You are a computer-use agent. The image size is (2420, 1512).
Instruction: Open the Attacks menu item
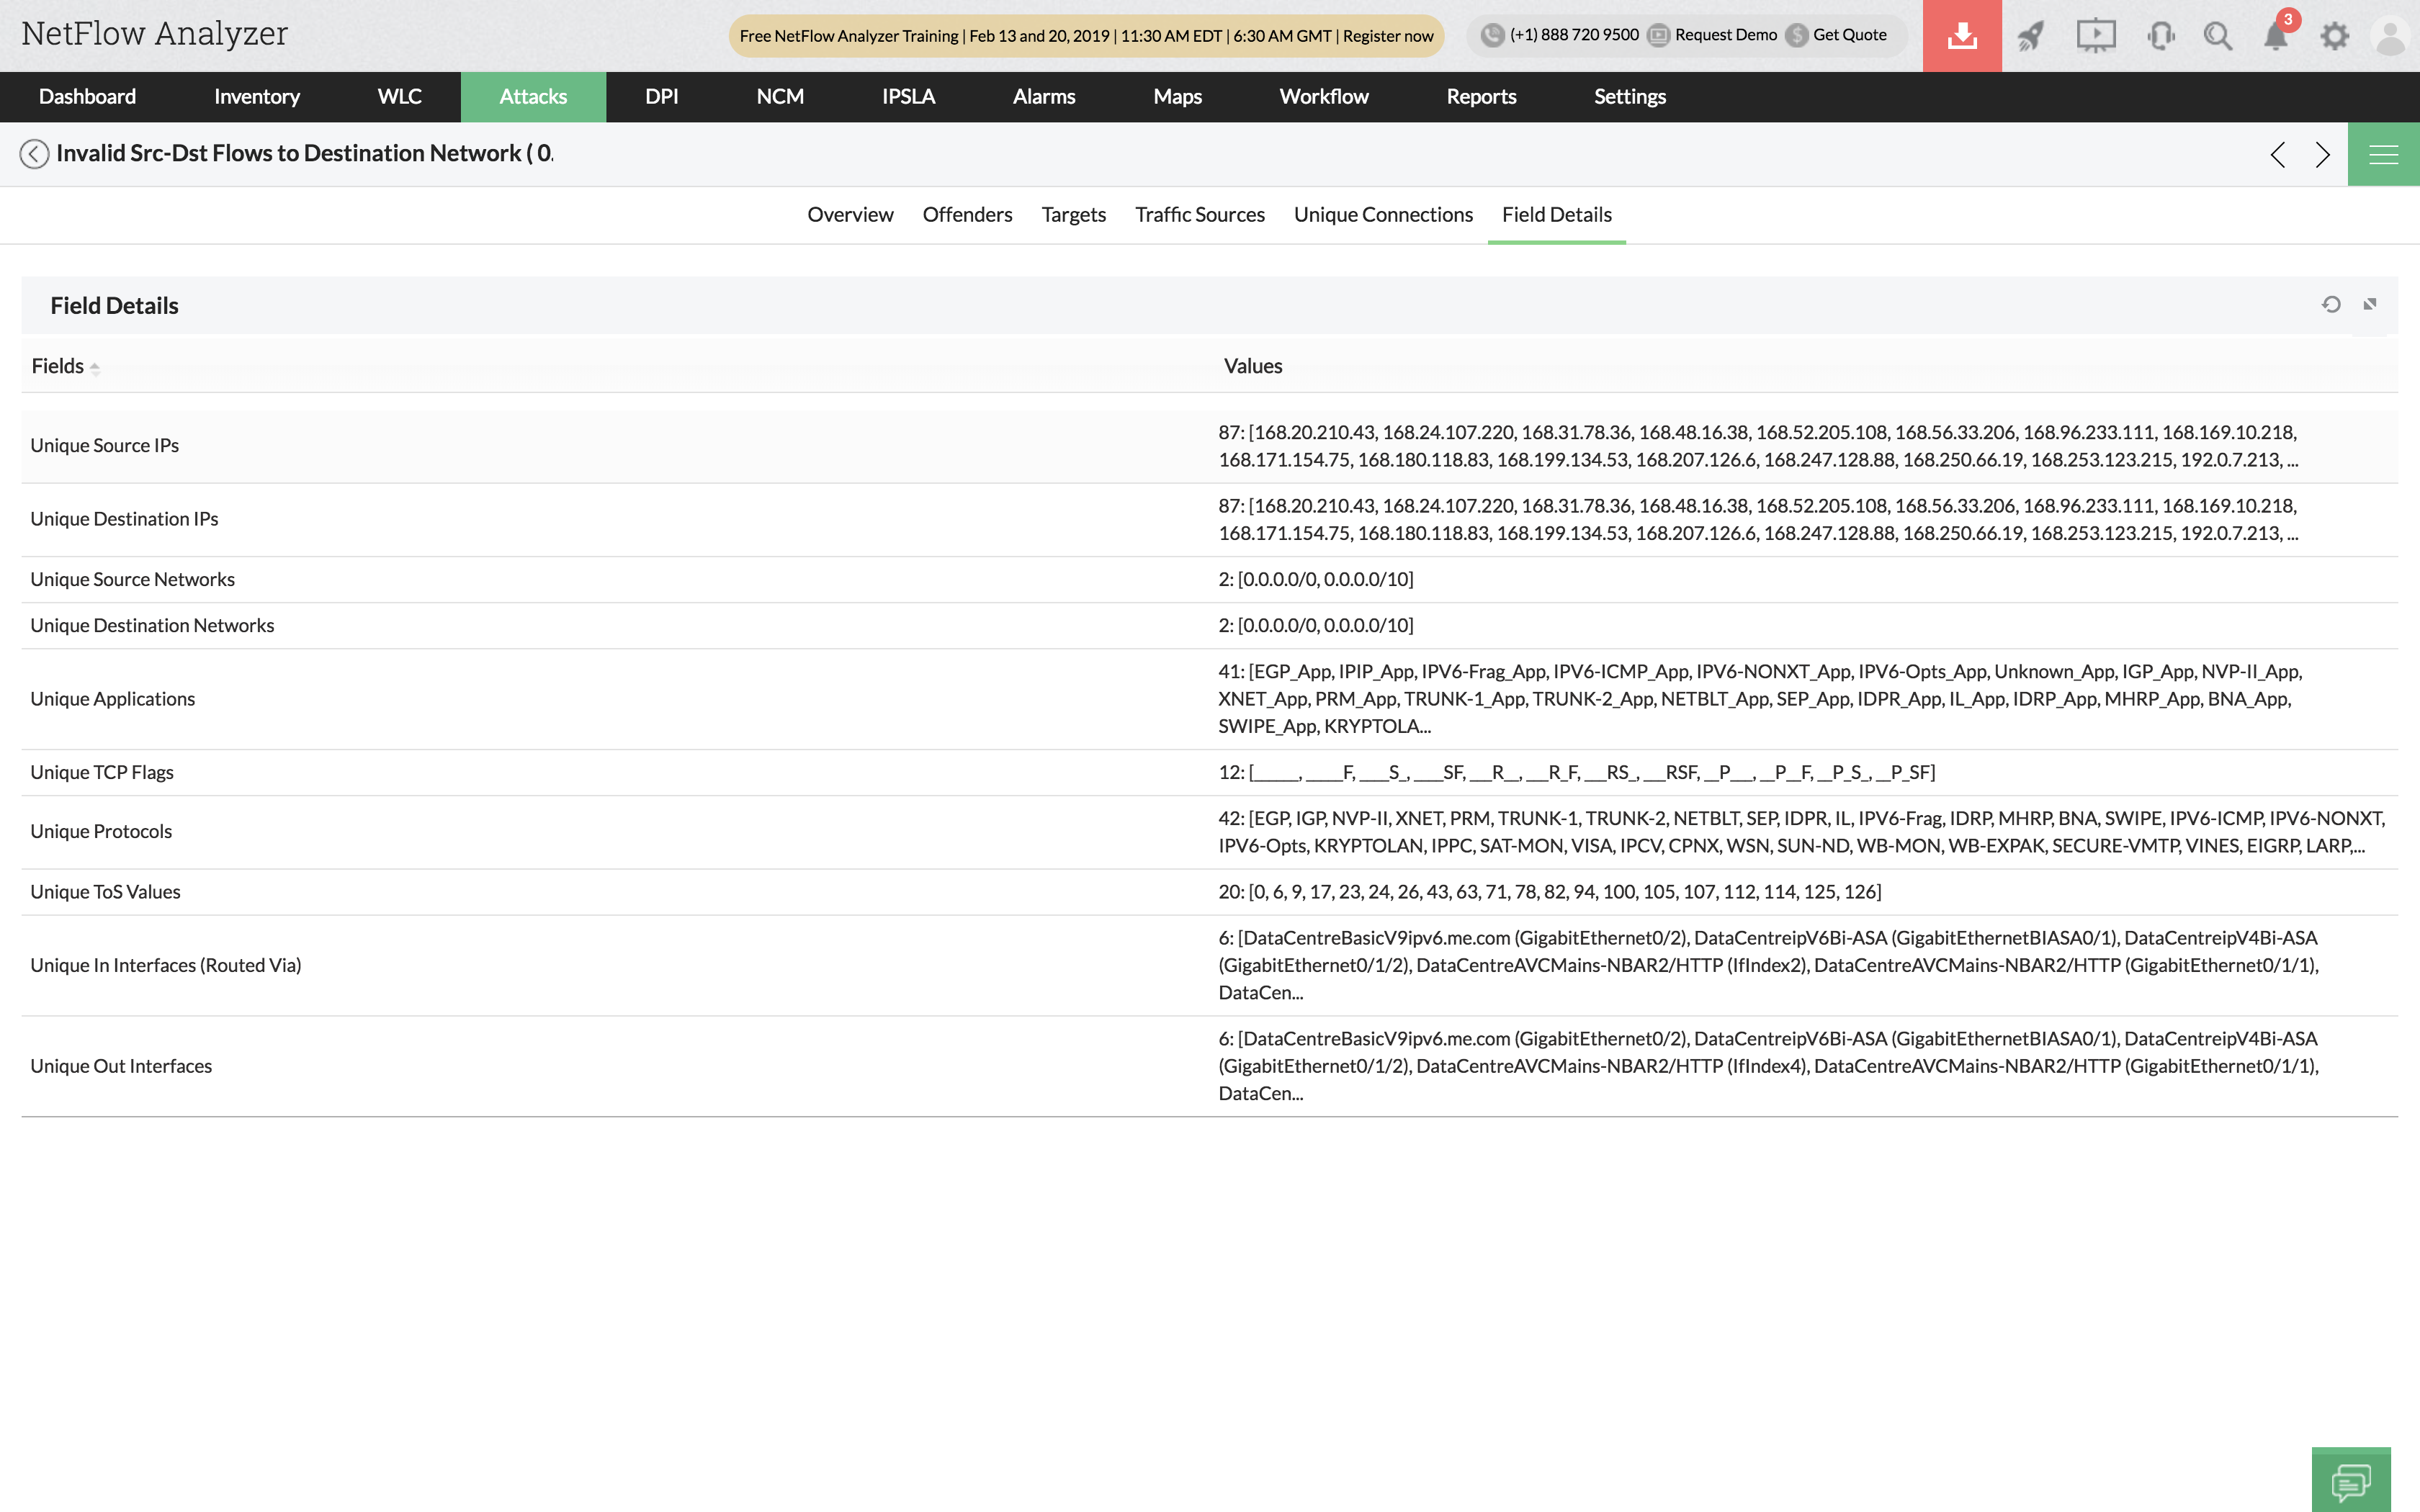533,96
